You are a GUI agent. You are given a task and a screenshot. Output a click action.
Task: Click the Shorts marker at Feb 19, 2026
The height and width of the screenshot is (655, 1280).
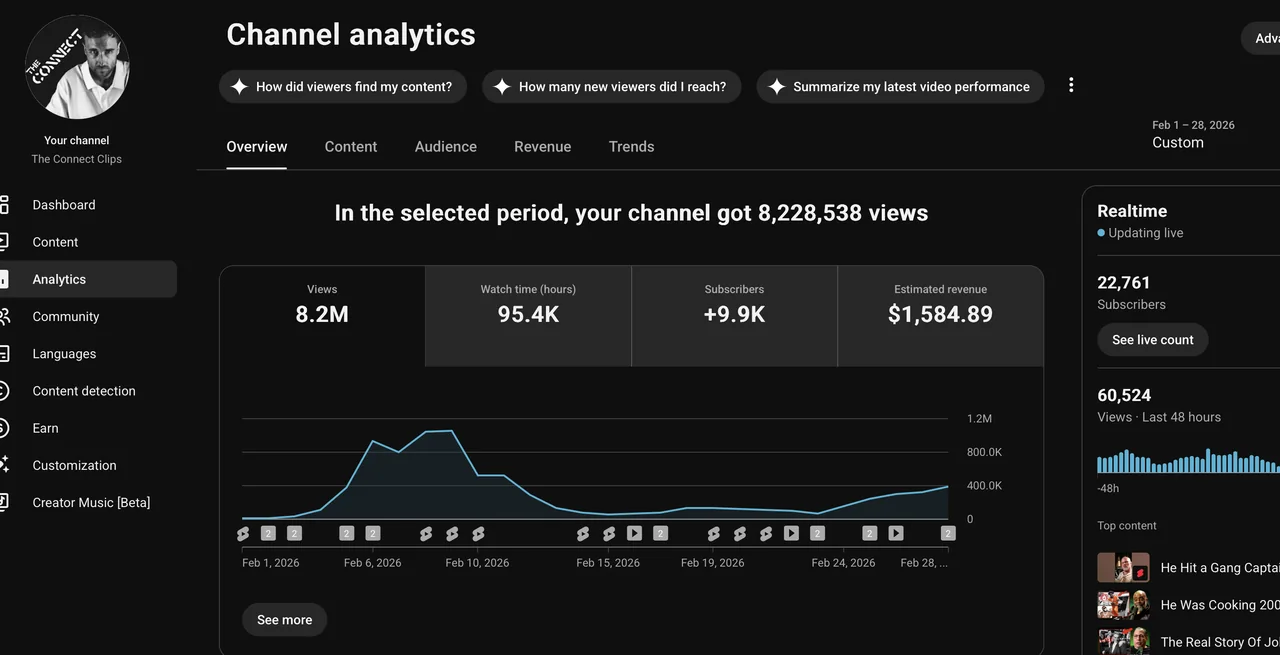[713, 534]
